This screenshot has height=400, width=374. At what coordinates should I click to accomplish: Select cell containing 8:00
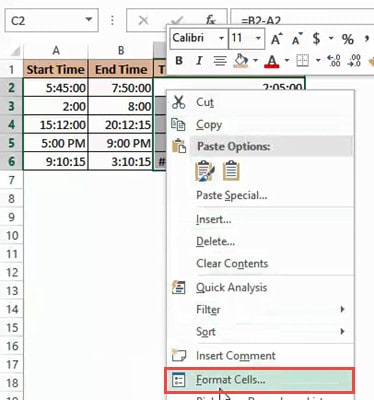tap(121, 106)
